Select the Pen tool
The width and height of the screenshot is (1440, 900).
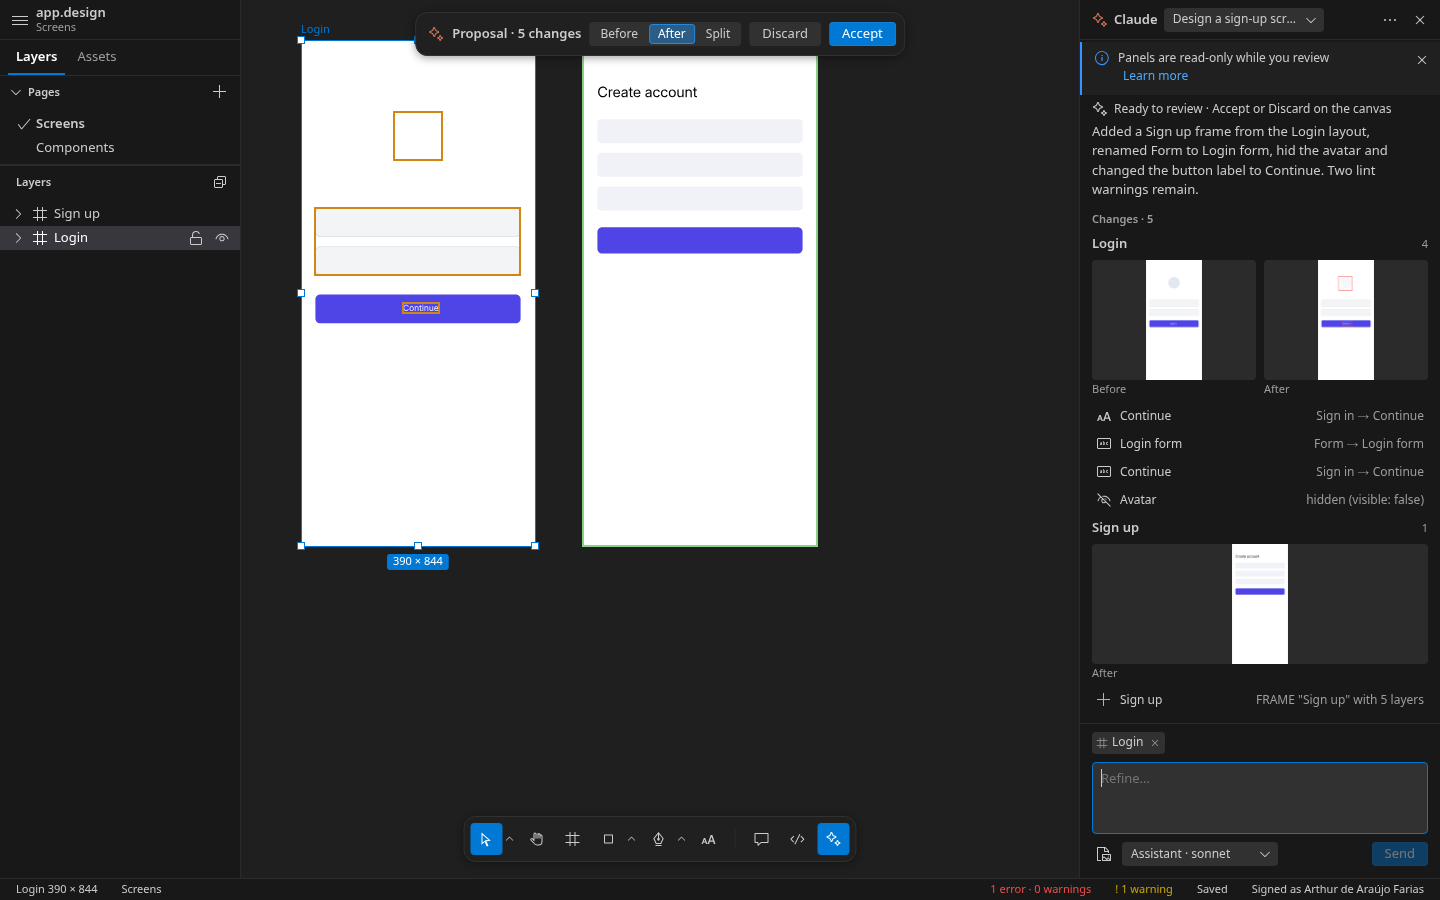pos(658,839)
